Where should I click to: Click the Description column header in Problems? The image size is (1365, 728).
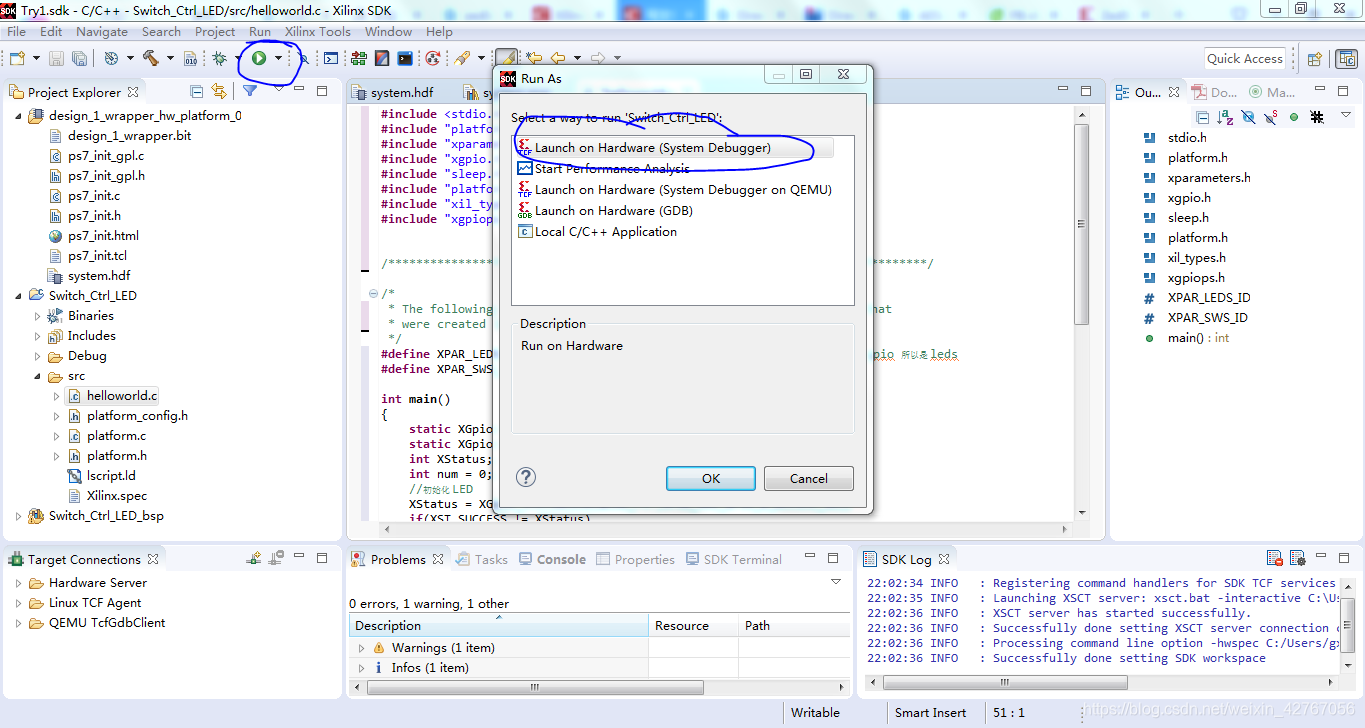coord(498,626)
